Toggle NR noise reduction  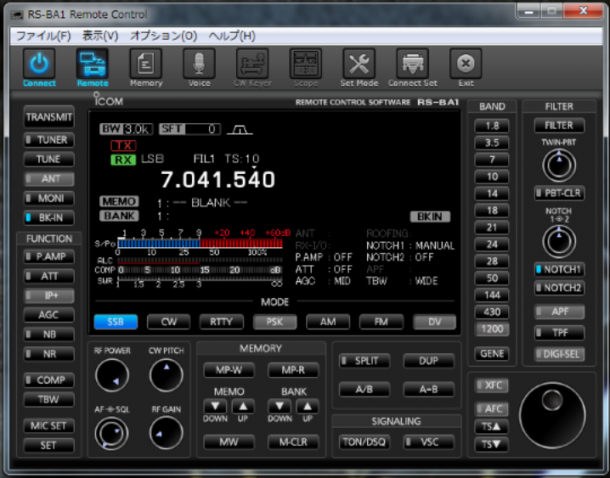[x=49, y=354]
